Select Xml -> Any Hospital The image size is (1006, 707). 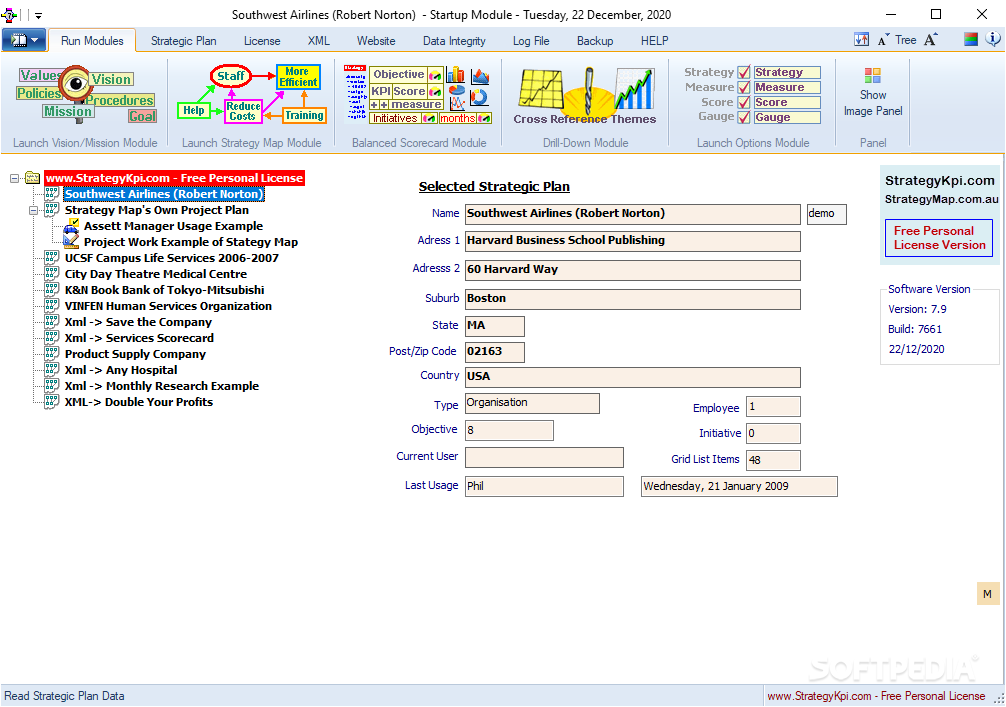click(121, 370)
